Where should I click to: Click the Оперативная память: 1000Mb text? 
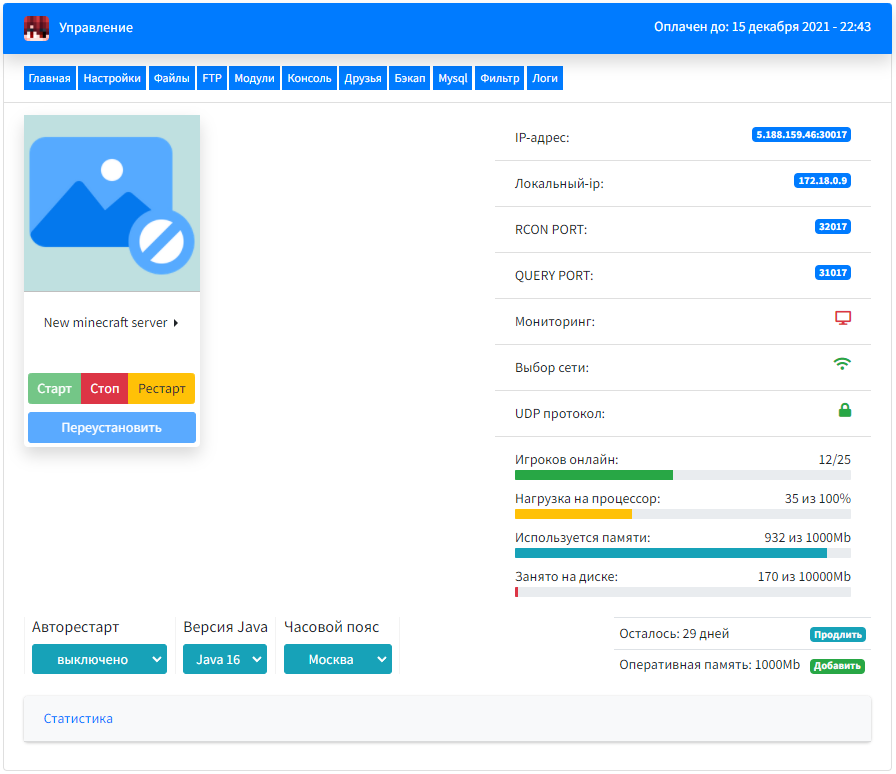point(710,665)
